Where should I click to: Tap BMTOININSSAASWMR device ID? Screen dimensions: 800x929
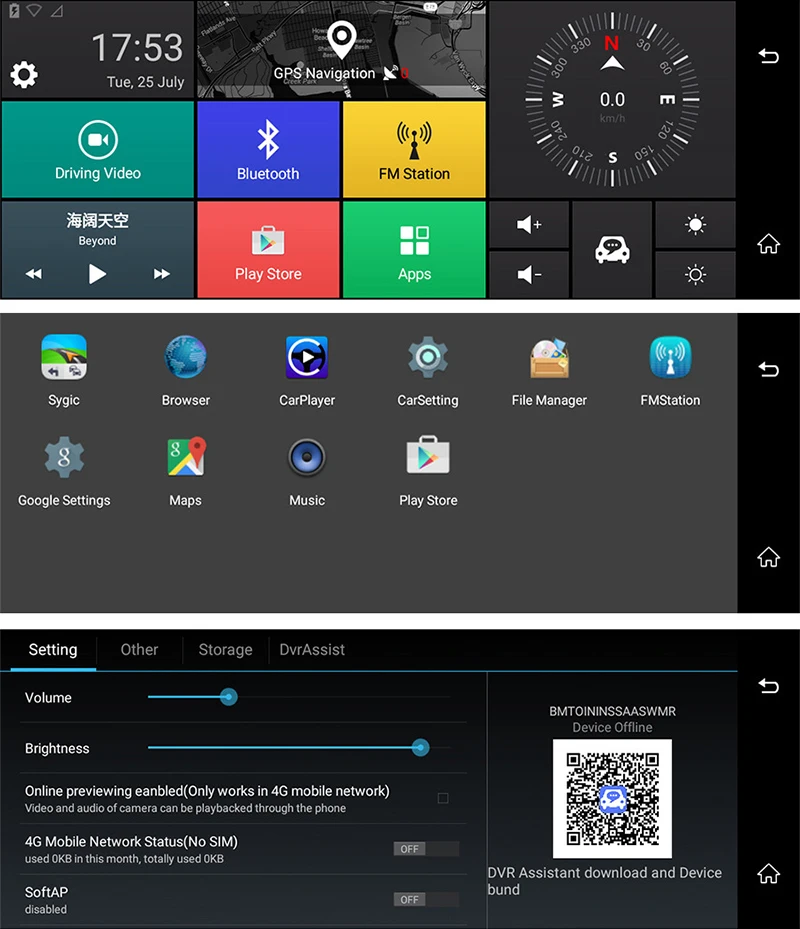coord(612,711)
